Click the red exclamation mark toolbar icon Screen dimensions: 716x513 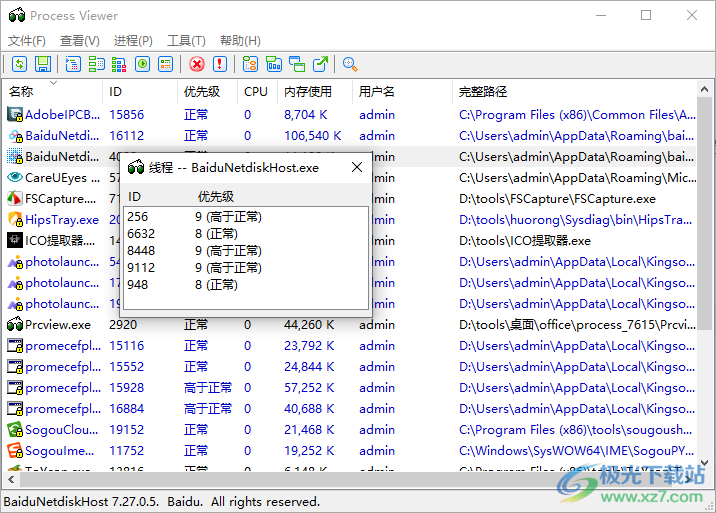click(220, 64)
